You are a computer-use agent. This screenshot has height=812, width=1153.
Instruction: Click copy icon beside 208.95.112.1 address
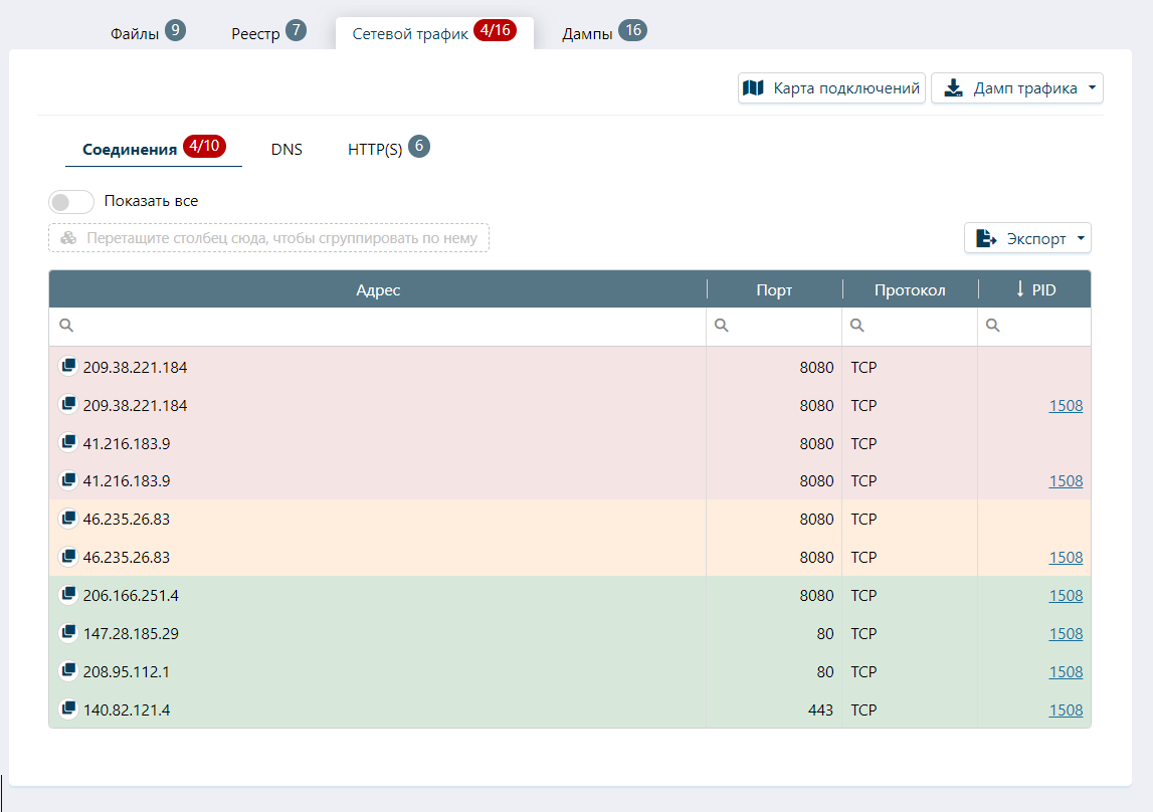[x=68, y=671]
